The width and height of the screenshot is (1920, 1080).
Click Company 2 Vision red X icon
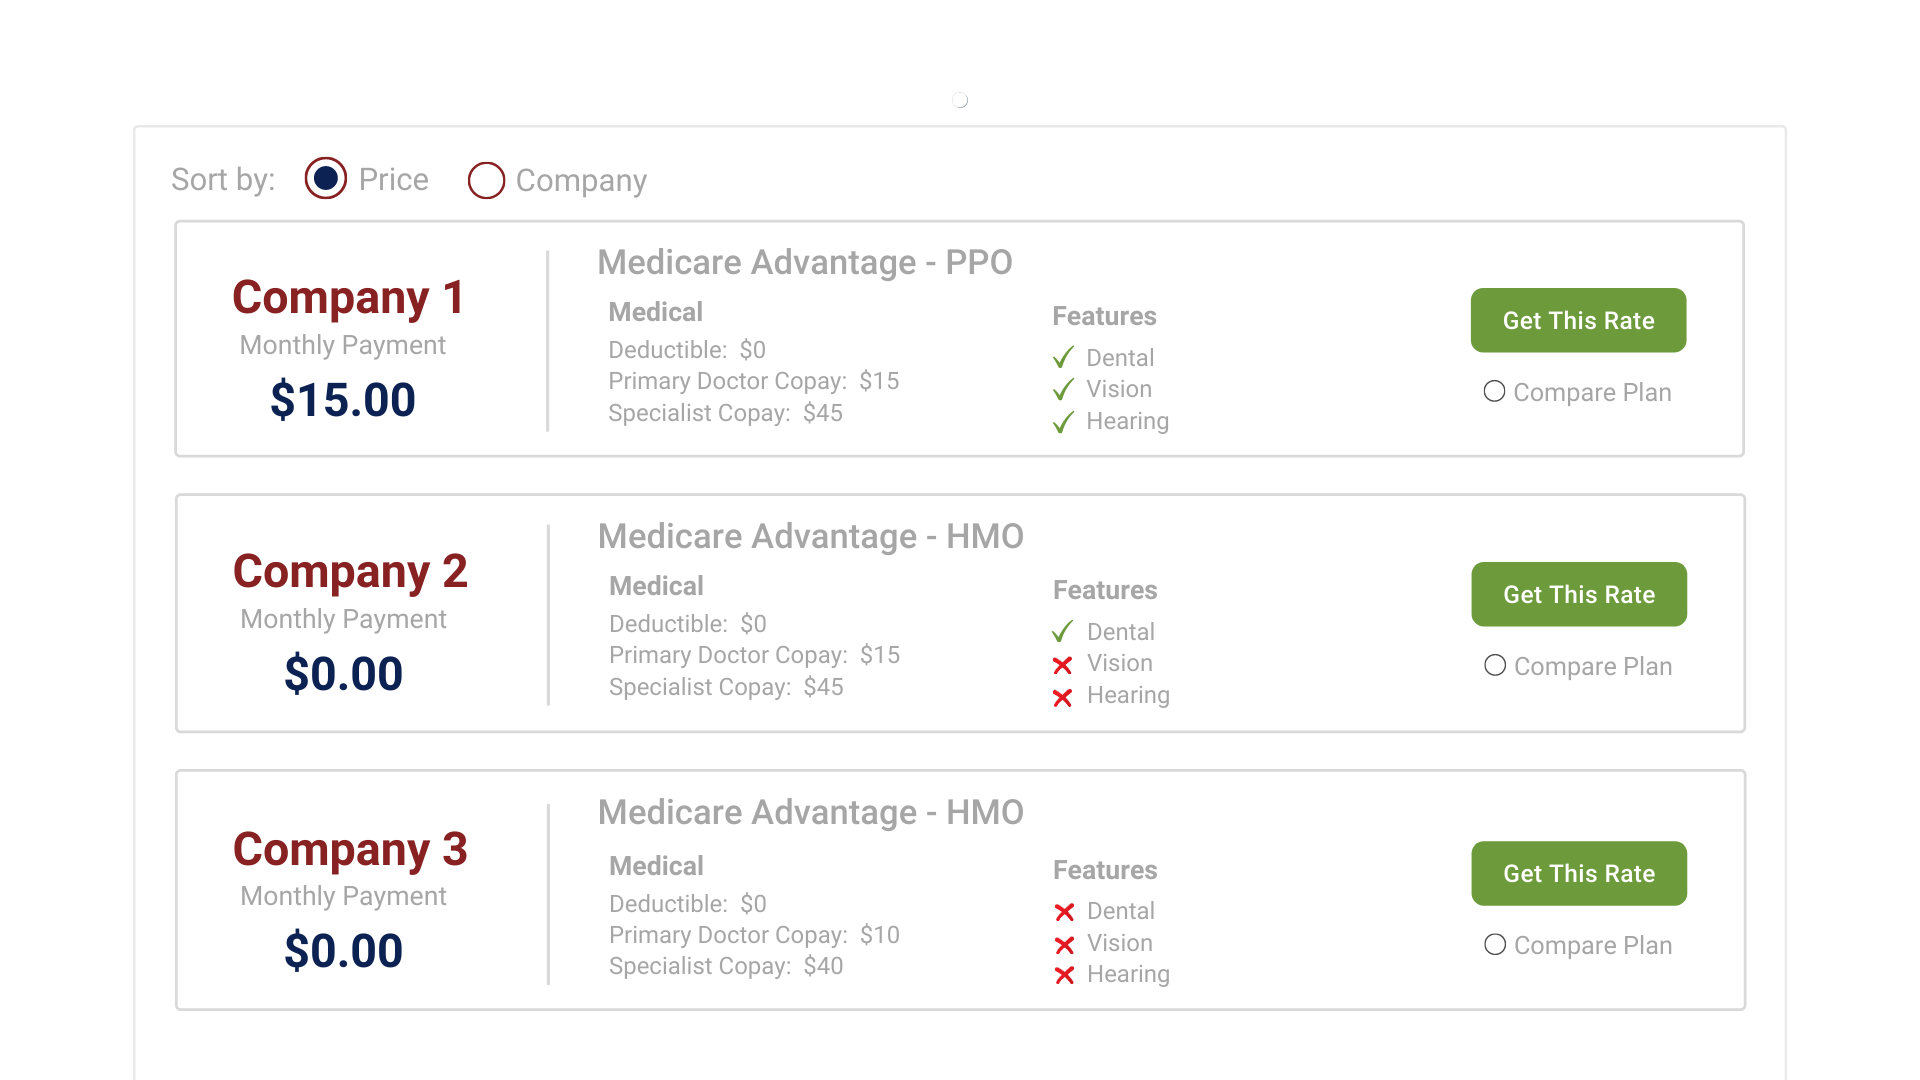(1063, 665)
